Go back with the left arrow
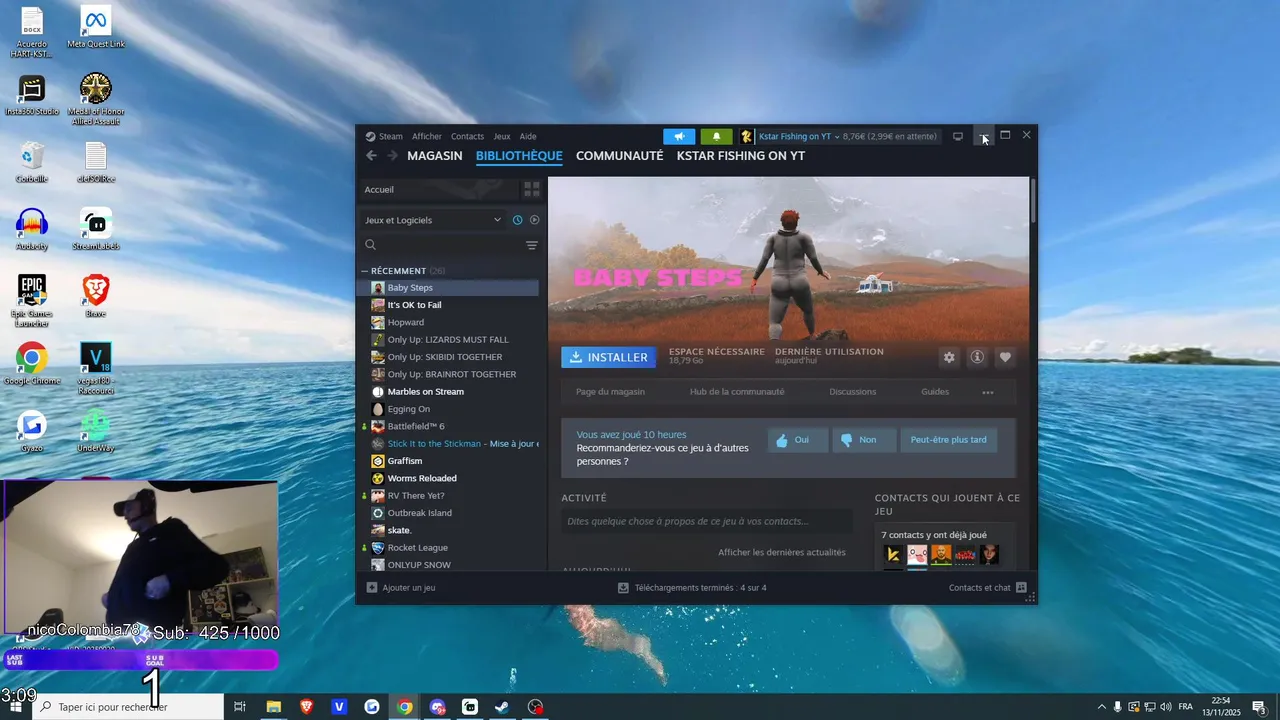 [371, 156]
